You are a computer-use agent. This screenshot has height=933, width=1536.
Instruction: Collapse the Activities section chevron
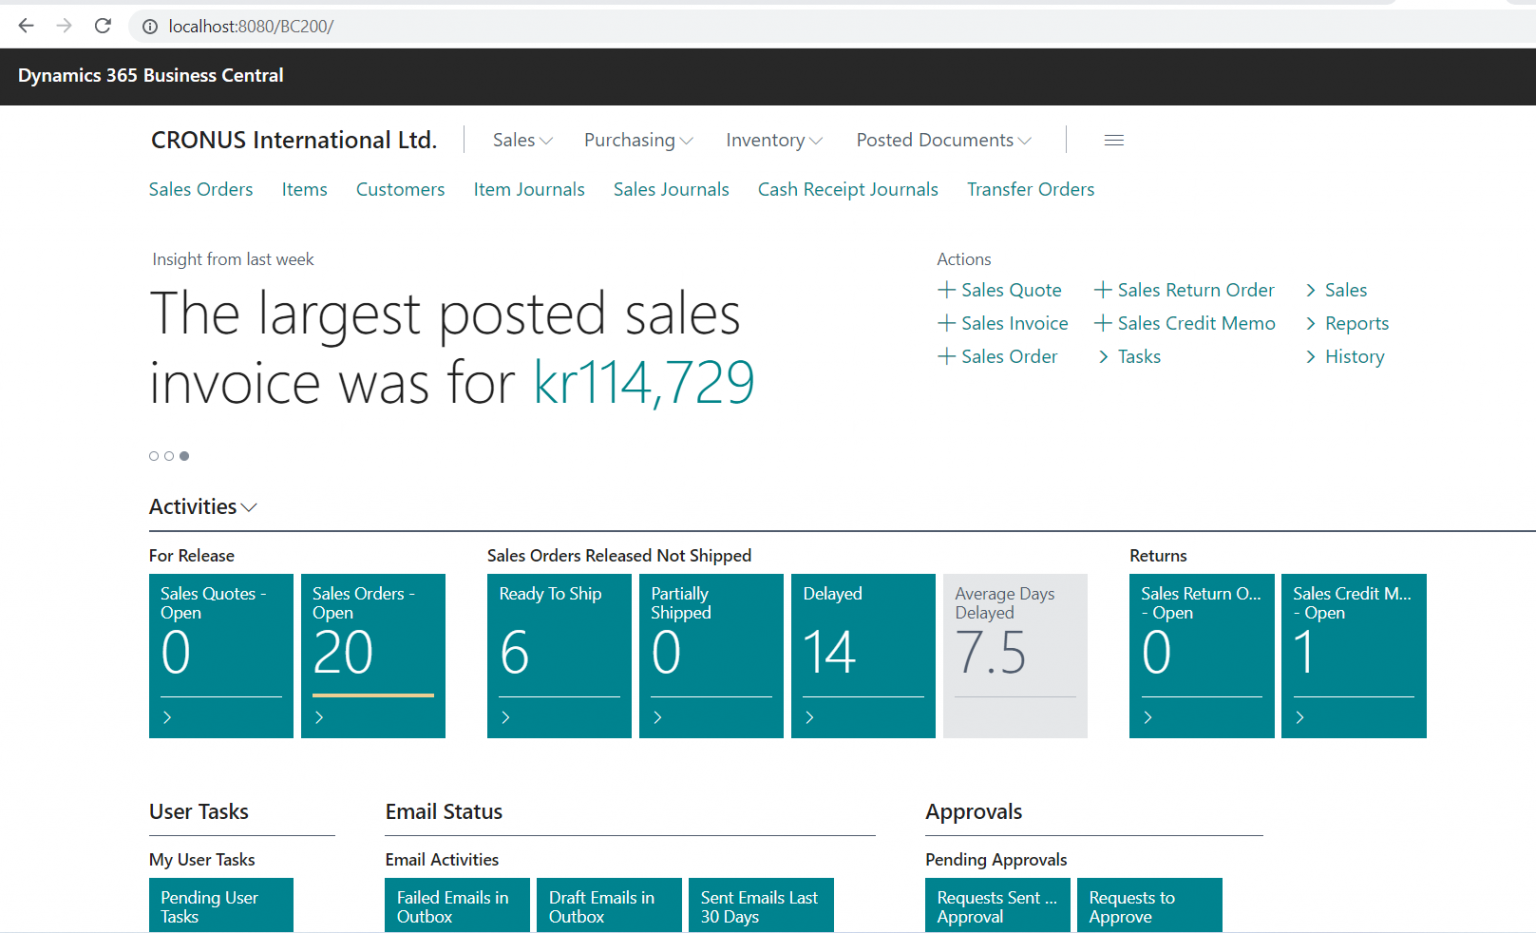[249, 508]
